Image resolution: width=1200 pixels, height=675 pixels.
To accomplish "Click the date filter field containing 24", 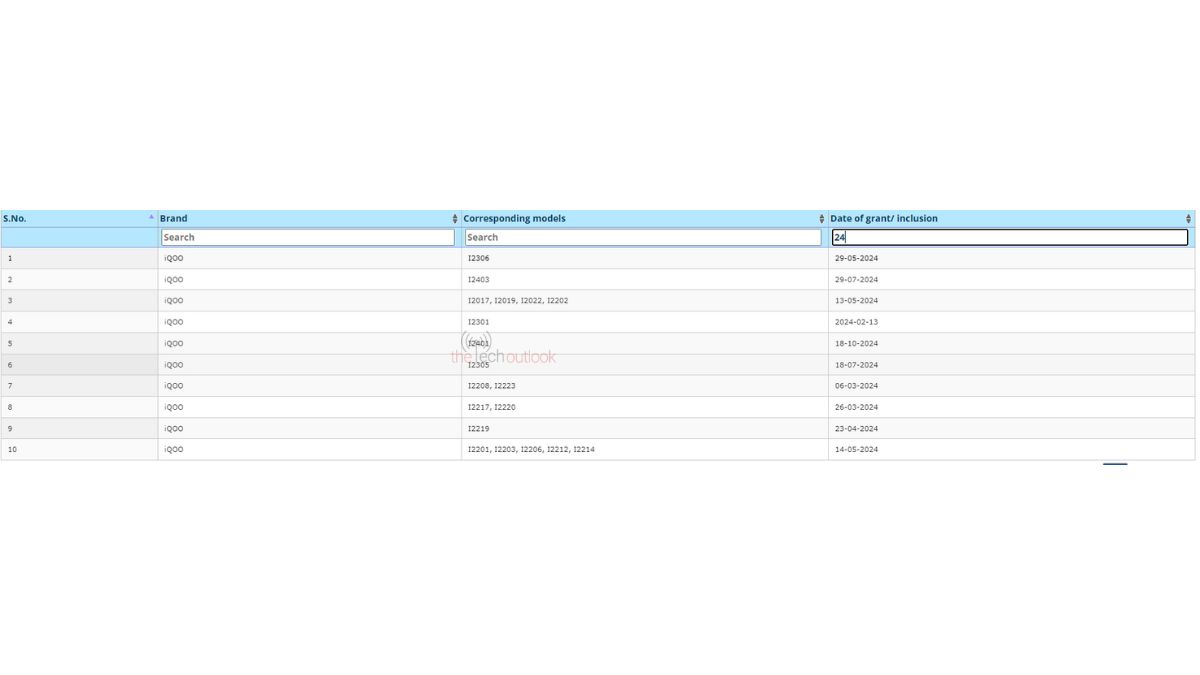I will pyautogui.click(x=1010, y=237).
